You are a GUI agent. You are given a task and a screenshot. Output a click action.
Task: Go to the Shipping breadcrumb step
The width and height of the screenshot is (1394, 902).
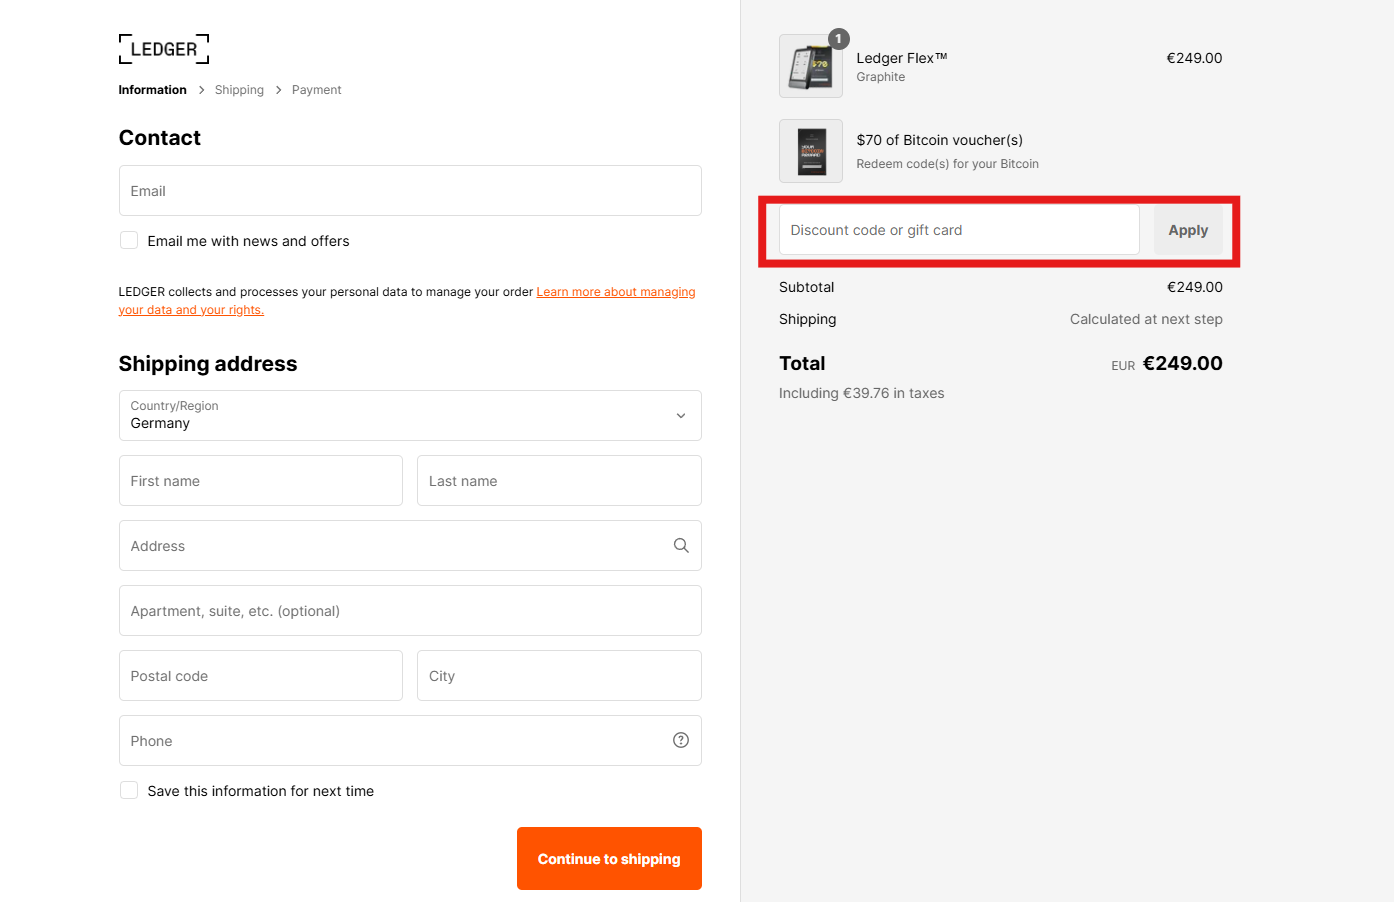coord(239,90)
